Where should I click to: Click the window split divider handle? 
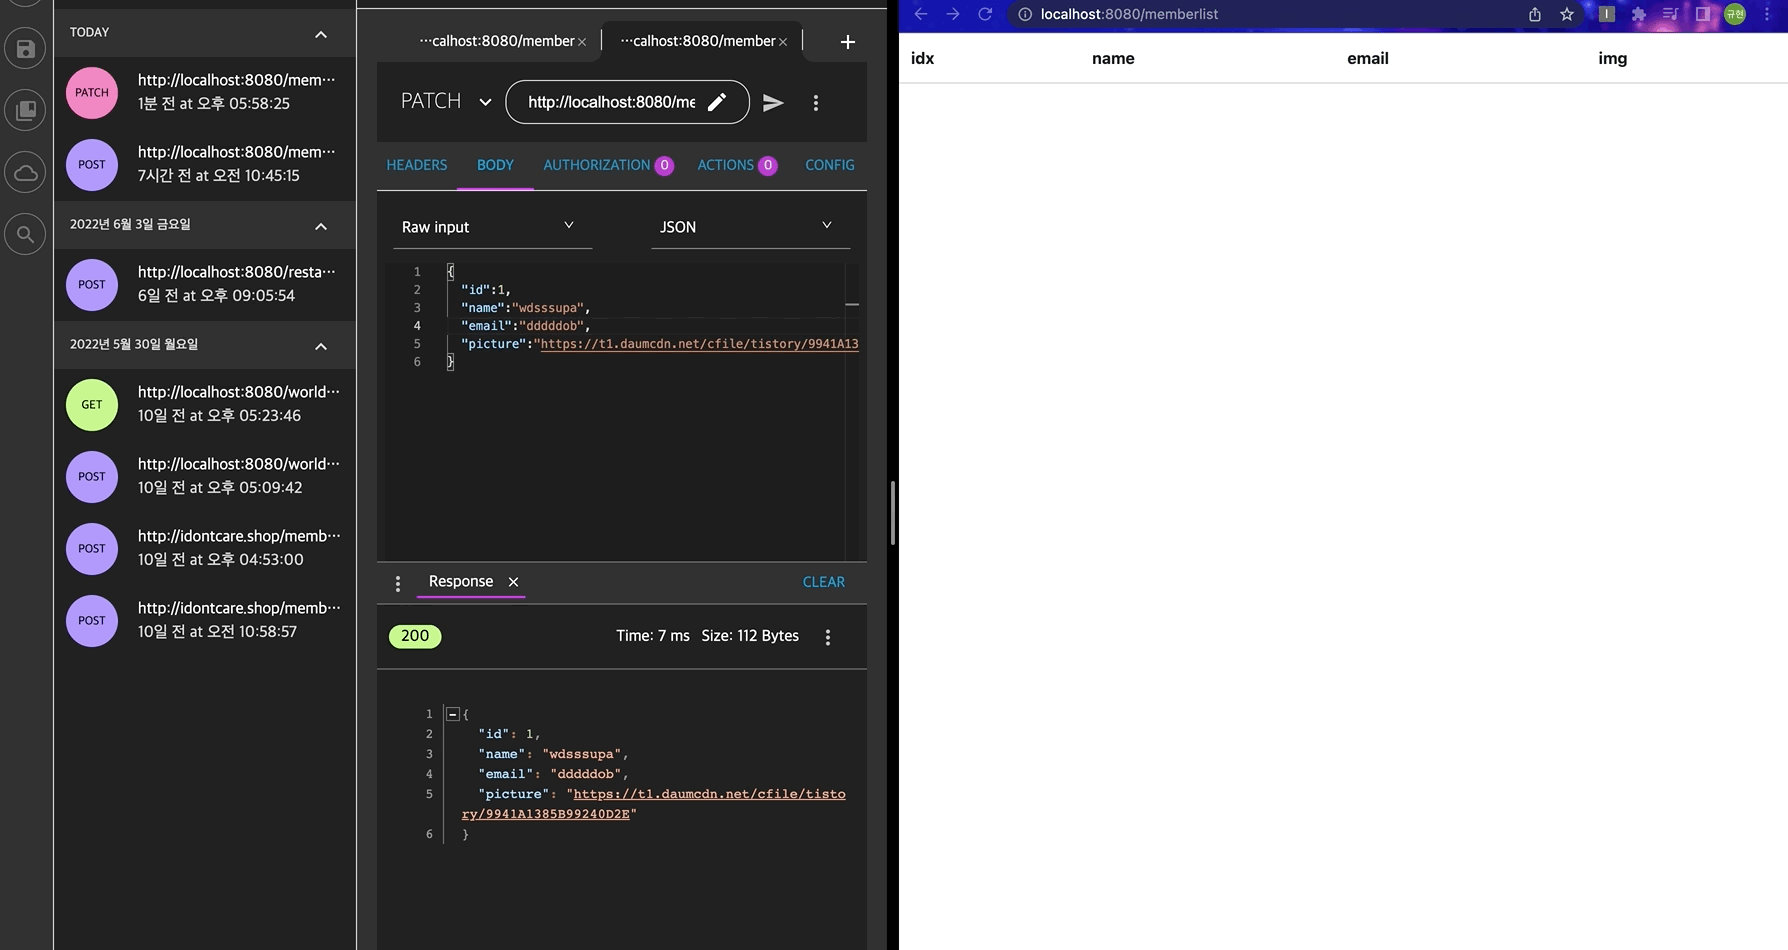pyautogui.click(x=892, y=513)
